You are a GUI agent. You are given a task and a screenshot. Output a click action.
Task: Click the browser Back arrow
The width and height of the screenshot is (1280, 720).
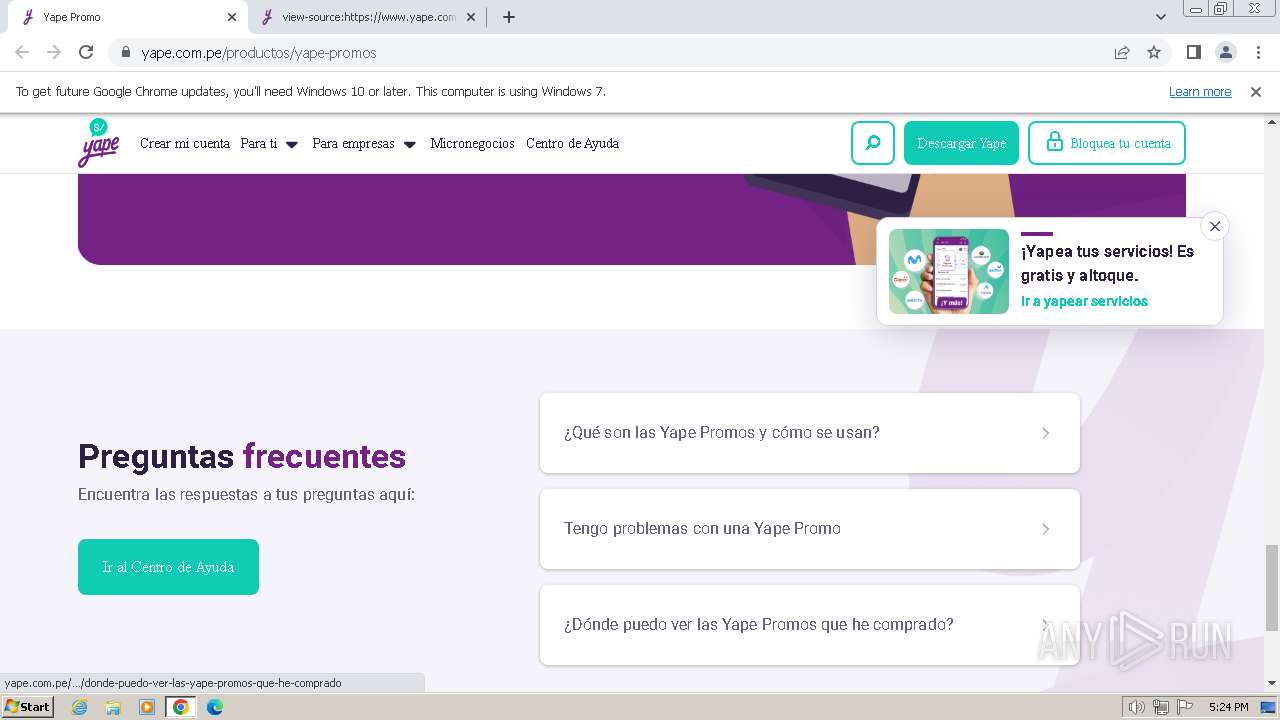(x=22, y=52)
